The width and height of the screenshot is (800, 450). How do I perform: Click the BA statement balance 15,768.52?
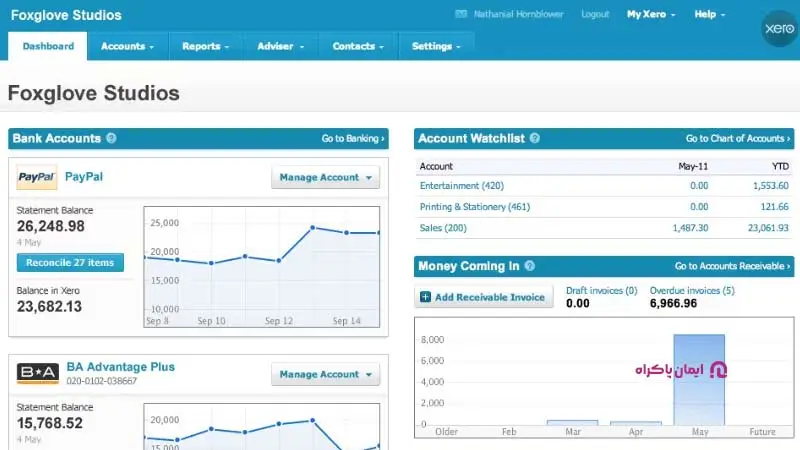49,423
